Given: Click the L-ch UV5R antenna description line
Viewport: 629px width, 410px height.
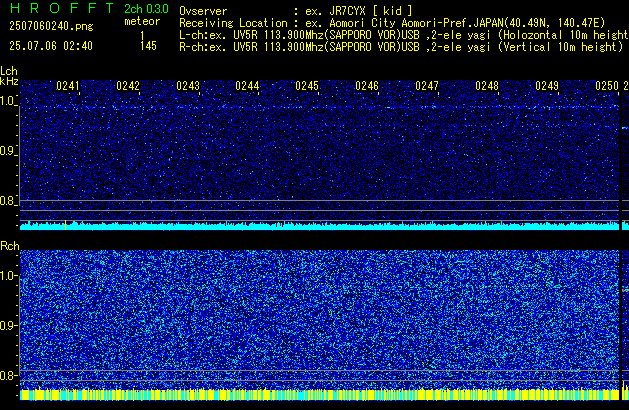Looking at the screenshot, I should [404, 35].
